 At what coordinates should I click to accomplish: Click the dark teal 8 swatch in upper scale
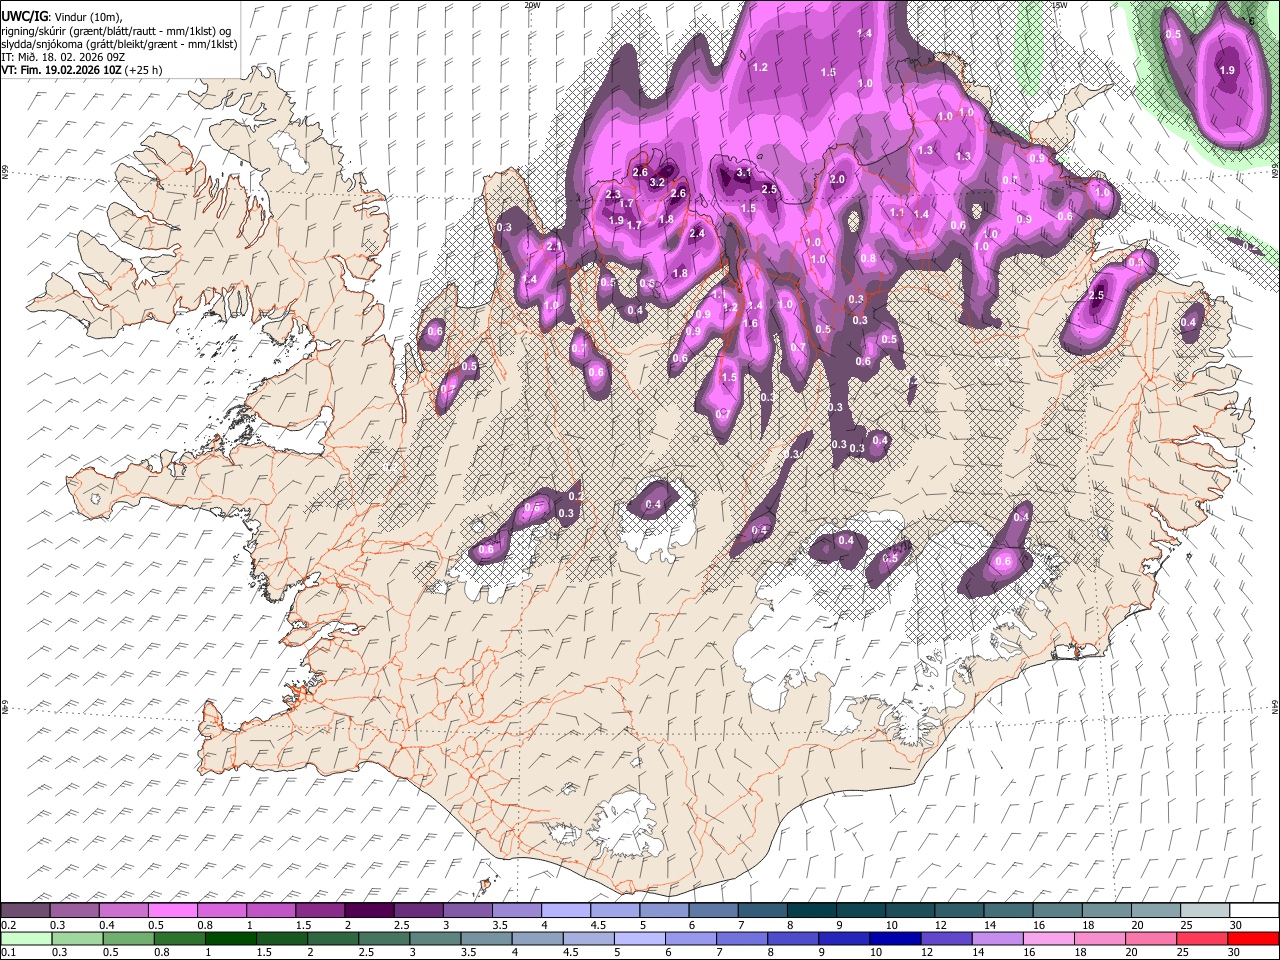click(x=811, y=911)
